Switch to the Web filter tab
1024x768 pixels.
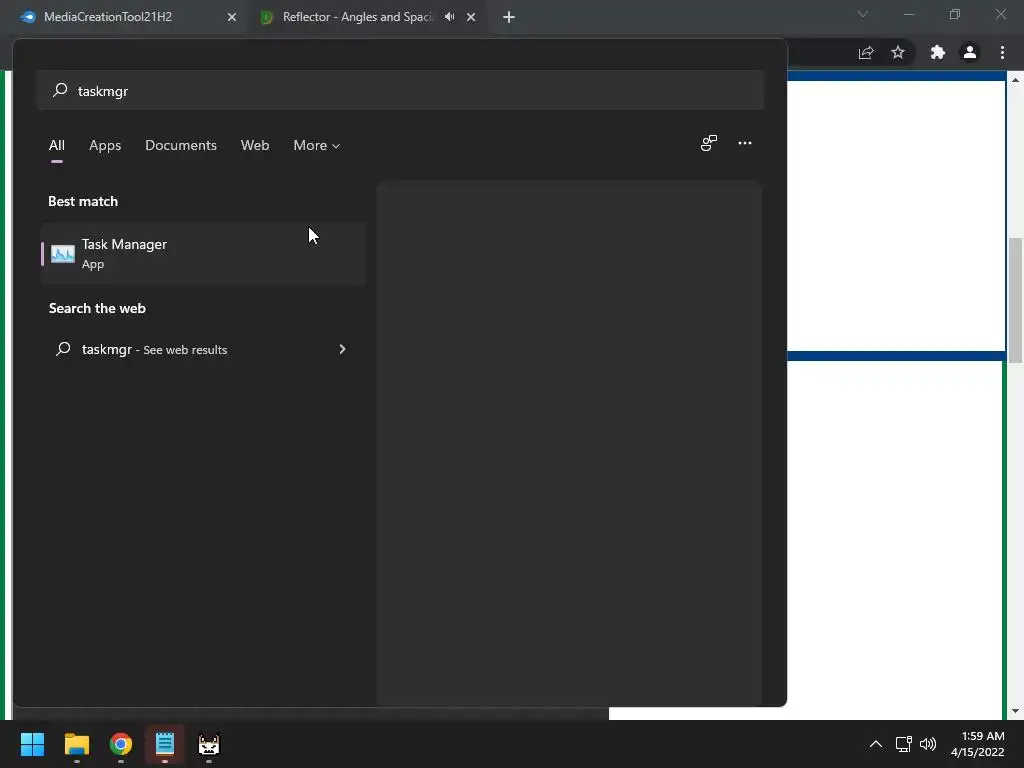click(255, 146)
